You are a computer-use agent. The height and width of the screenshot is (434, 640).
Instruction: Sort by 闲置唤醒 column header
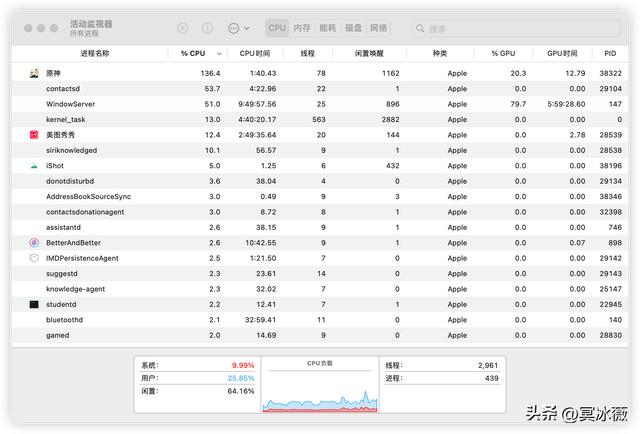(x=369, y=53)
